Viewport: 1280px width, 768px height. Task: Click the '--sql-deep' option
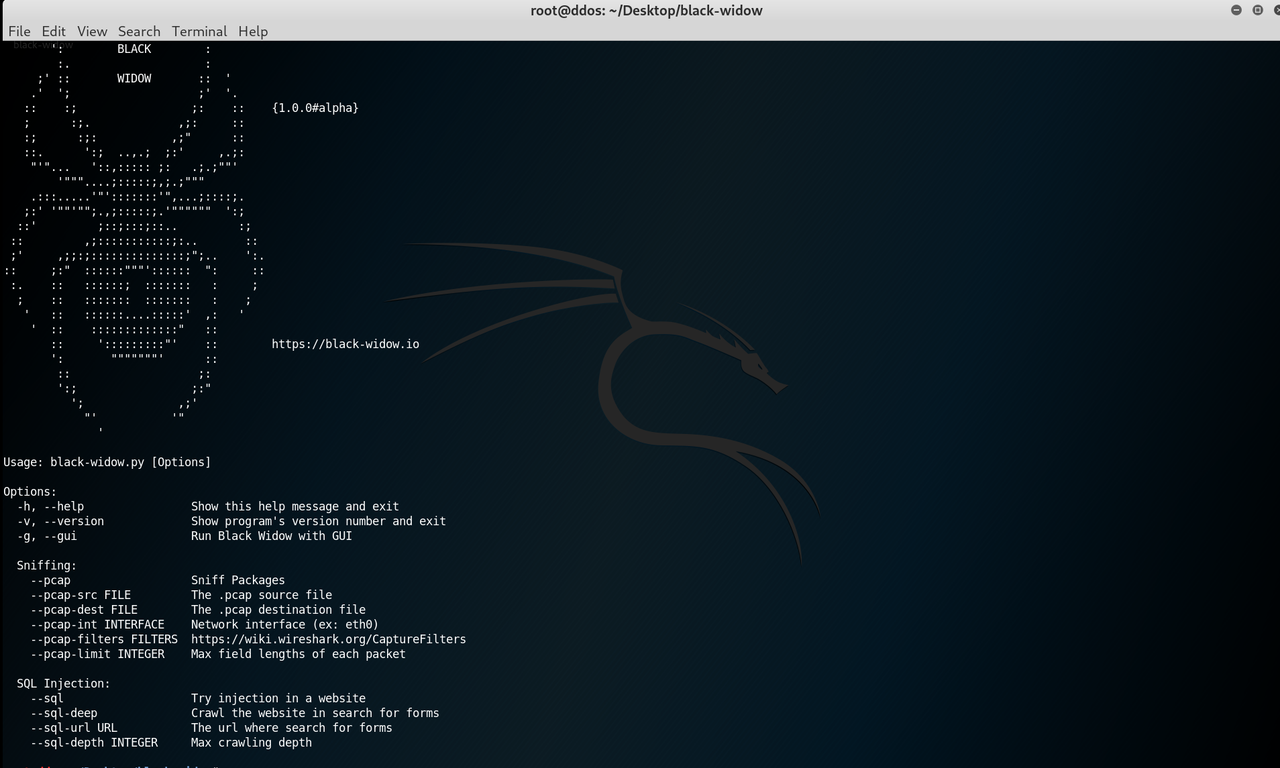[64, 713]
